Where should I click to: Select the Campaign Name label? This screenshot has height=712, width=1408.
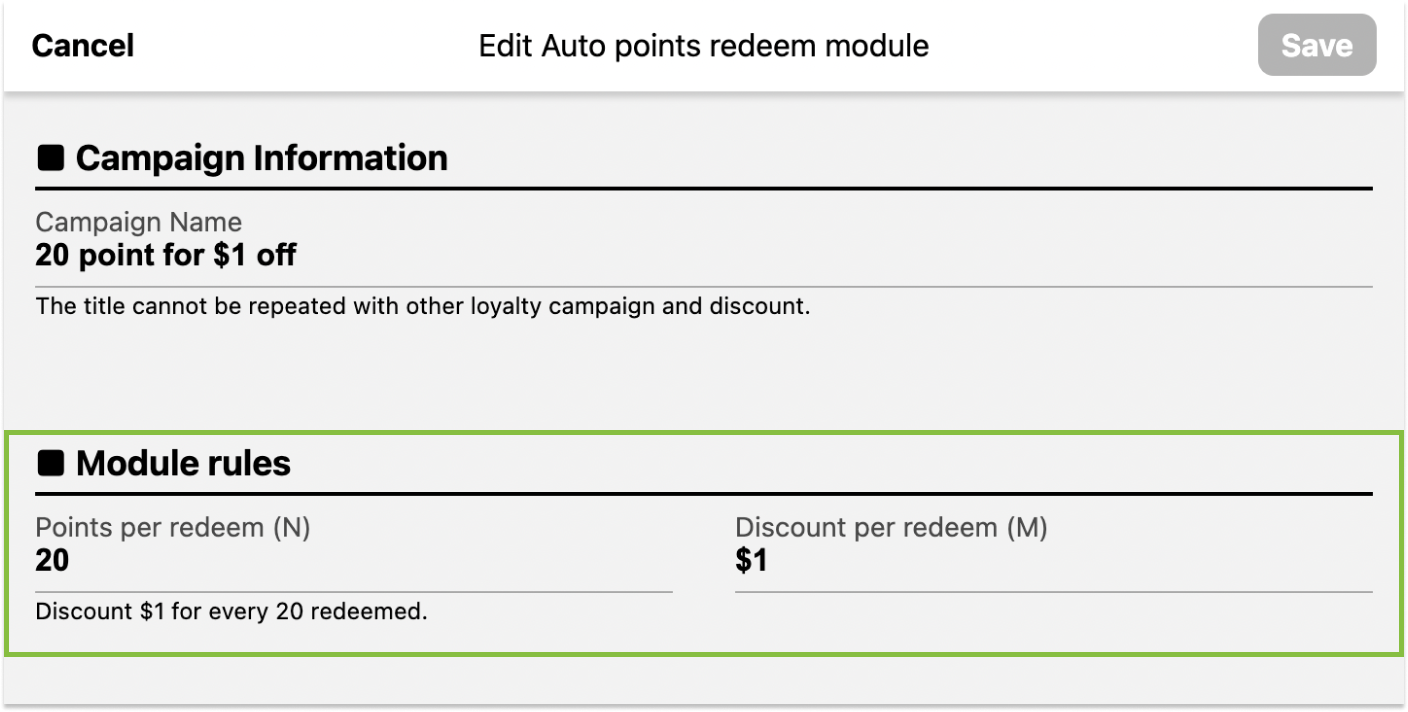(x=138, y=222)
